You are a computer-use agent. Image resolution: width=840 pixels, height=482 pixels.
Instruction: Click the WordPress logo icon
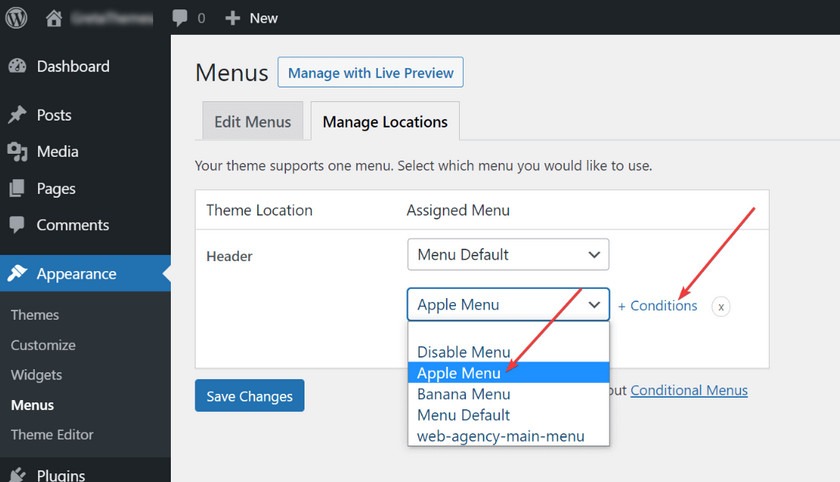pos(16,17)
